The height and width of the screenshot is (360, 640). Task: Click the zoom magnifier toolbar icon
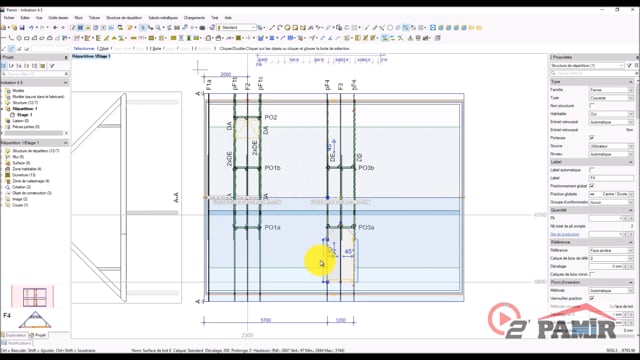(158, 28)
